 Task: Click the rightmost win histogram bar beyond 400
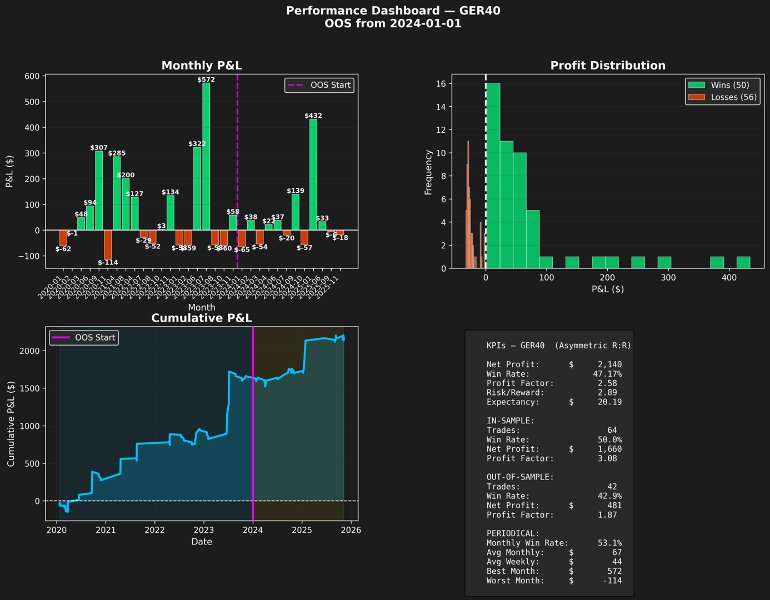coord(743,262)
